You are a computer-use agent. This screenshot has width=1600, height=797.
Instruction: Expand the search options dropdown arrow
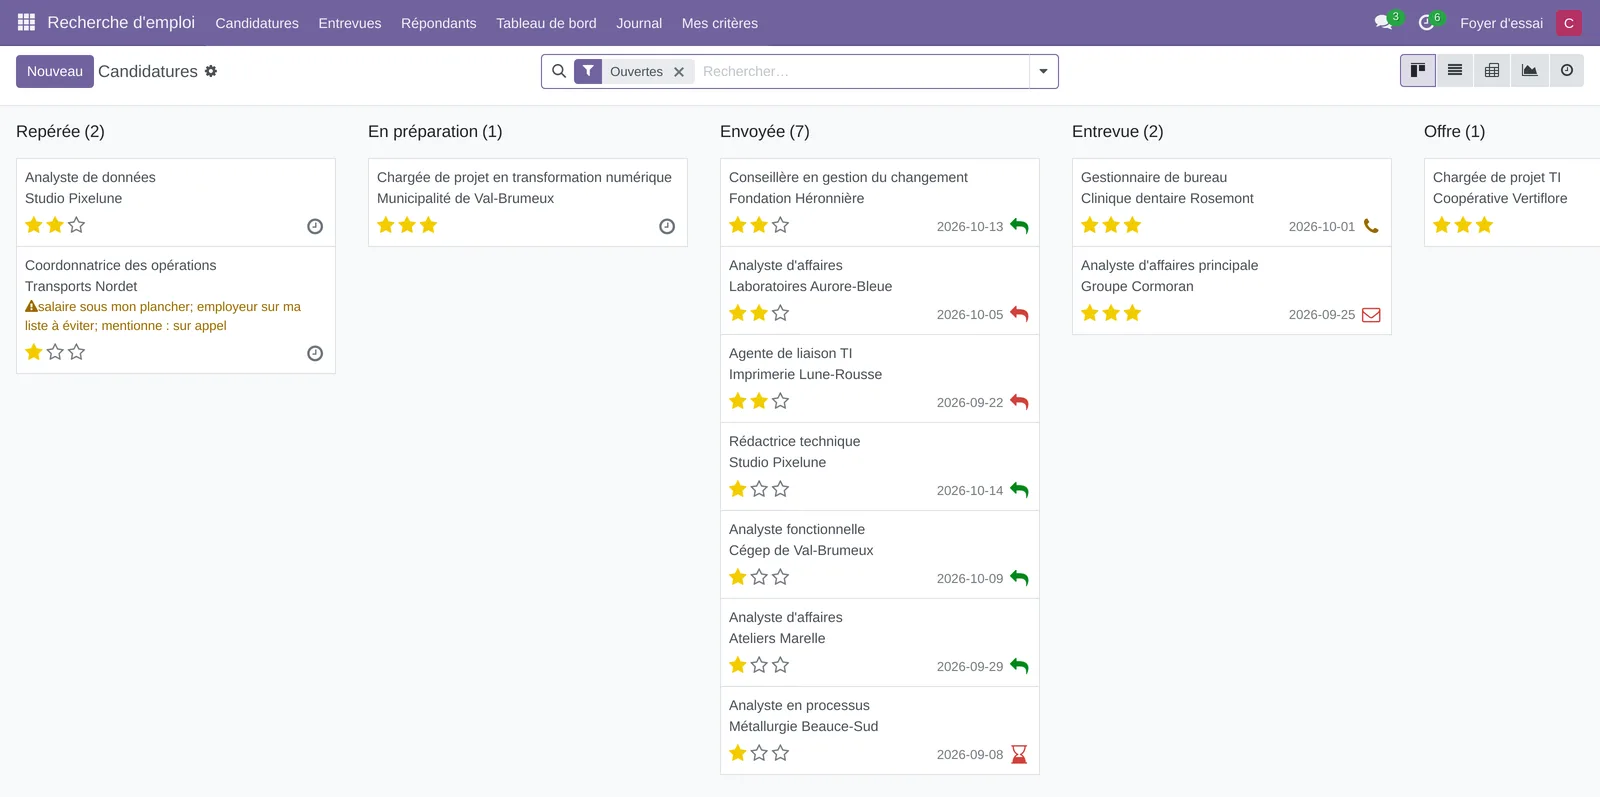[1043, 71]
